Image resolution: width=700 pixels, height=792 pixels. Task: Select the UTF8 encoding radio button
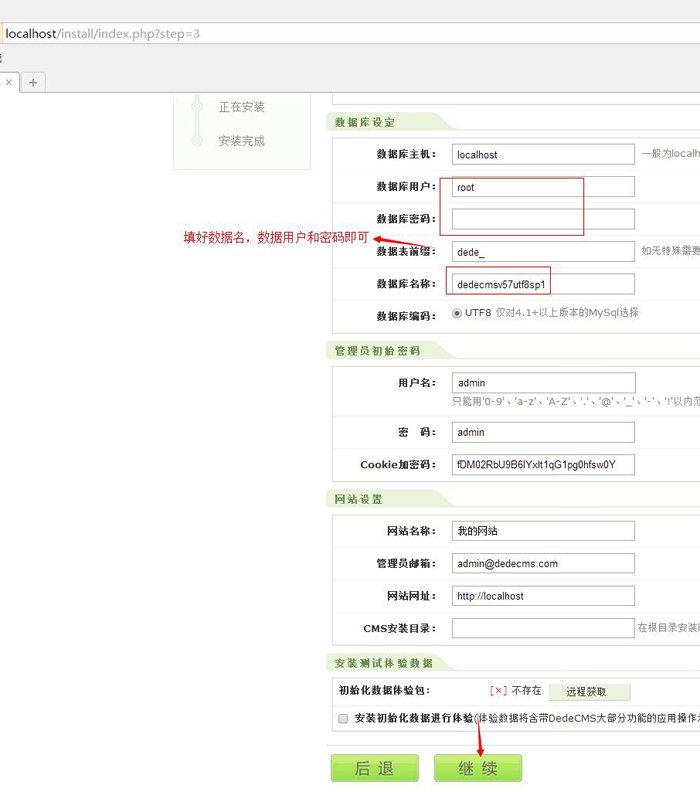point(457,313)
